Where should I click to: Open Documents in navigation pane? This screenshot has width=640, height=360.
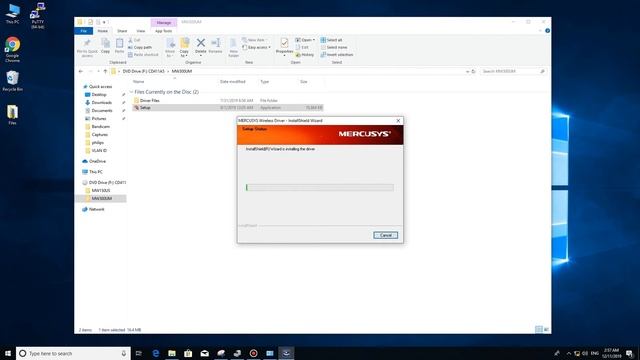[x=102, y=111]
